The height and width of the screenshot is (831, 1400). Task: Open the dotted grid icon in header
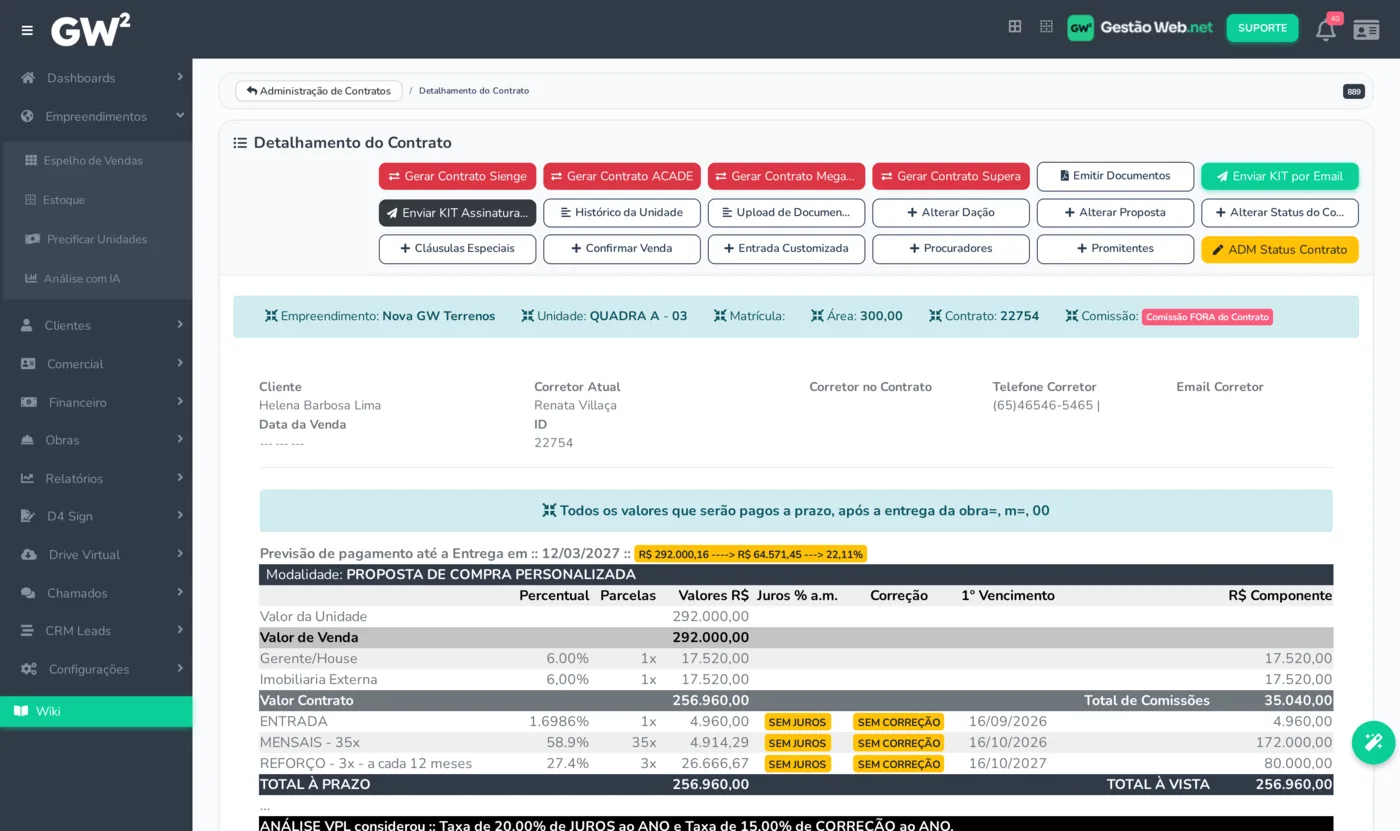click(x=1046, y=27)
